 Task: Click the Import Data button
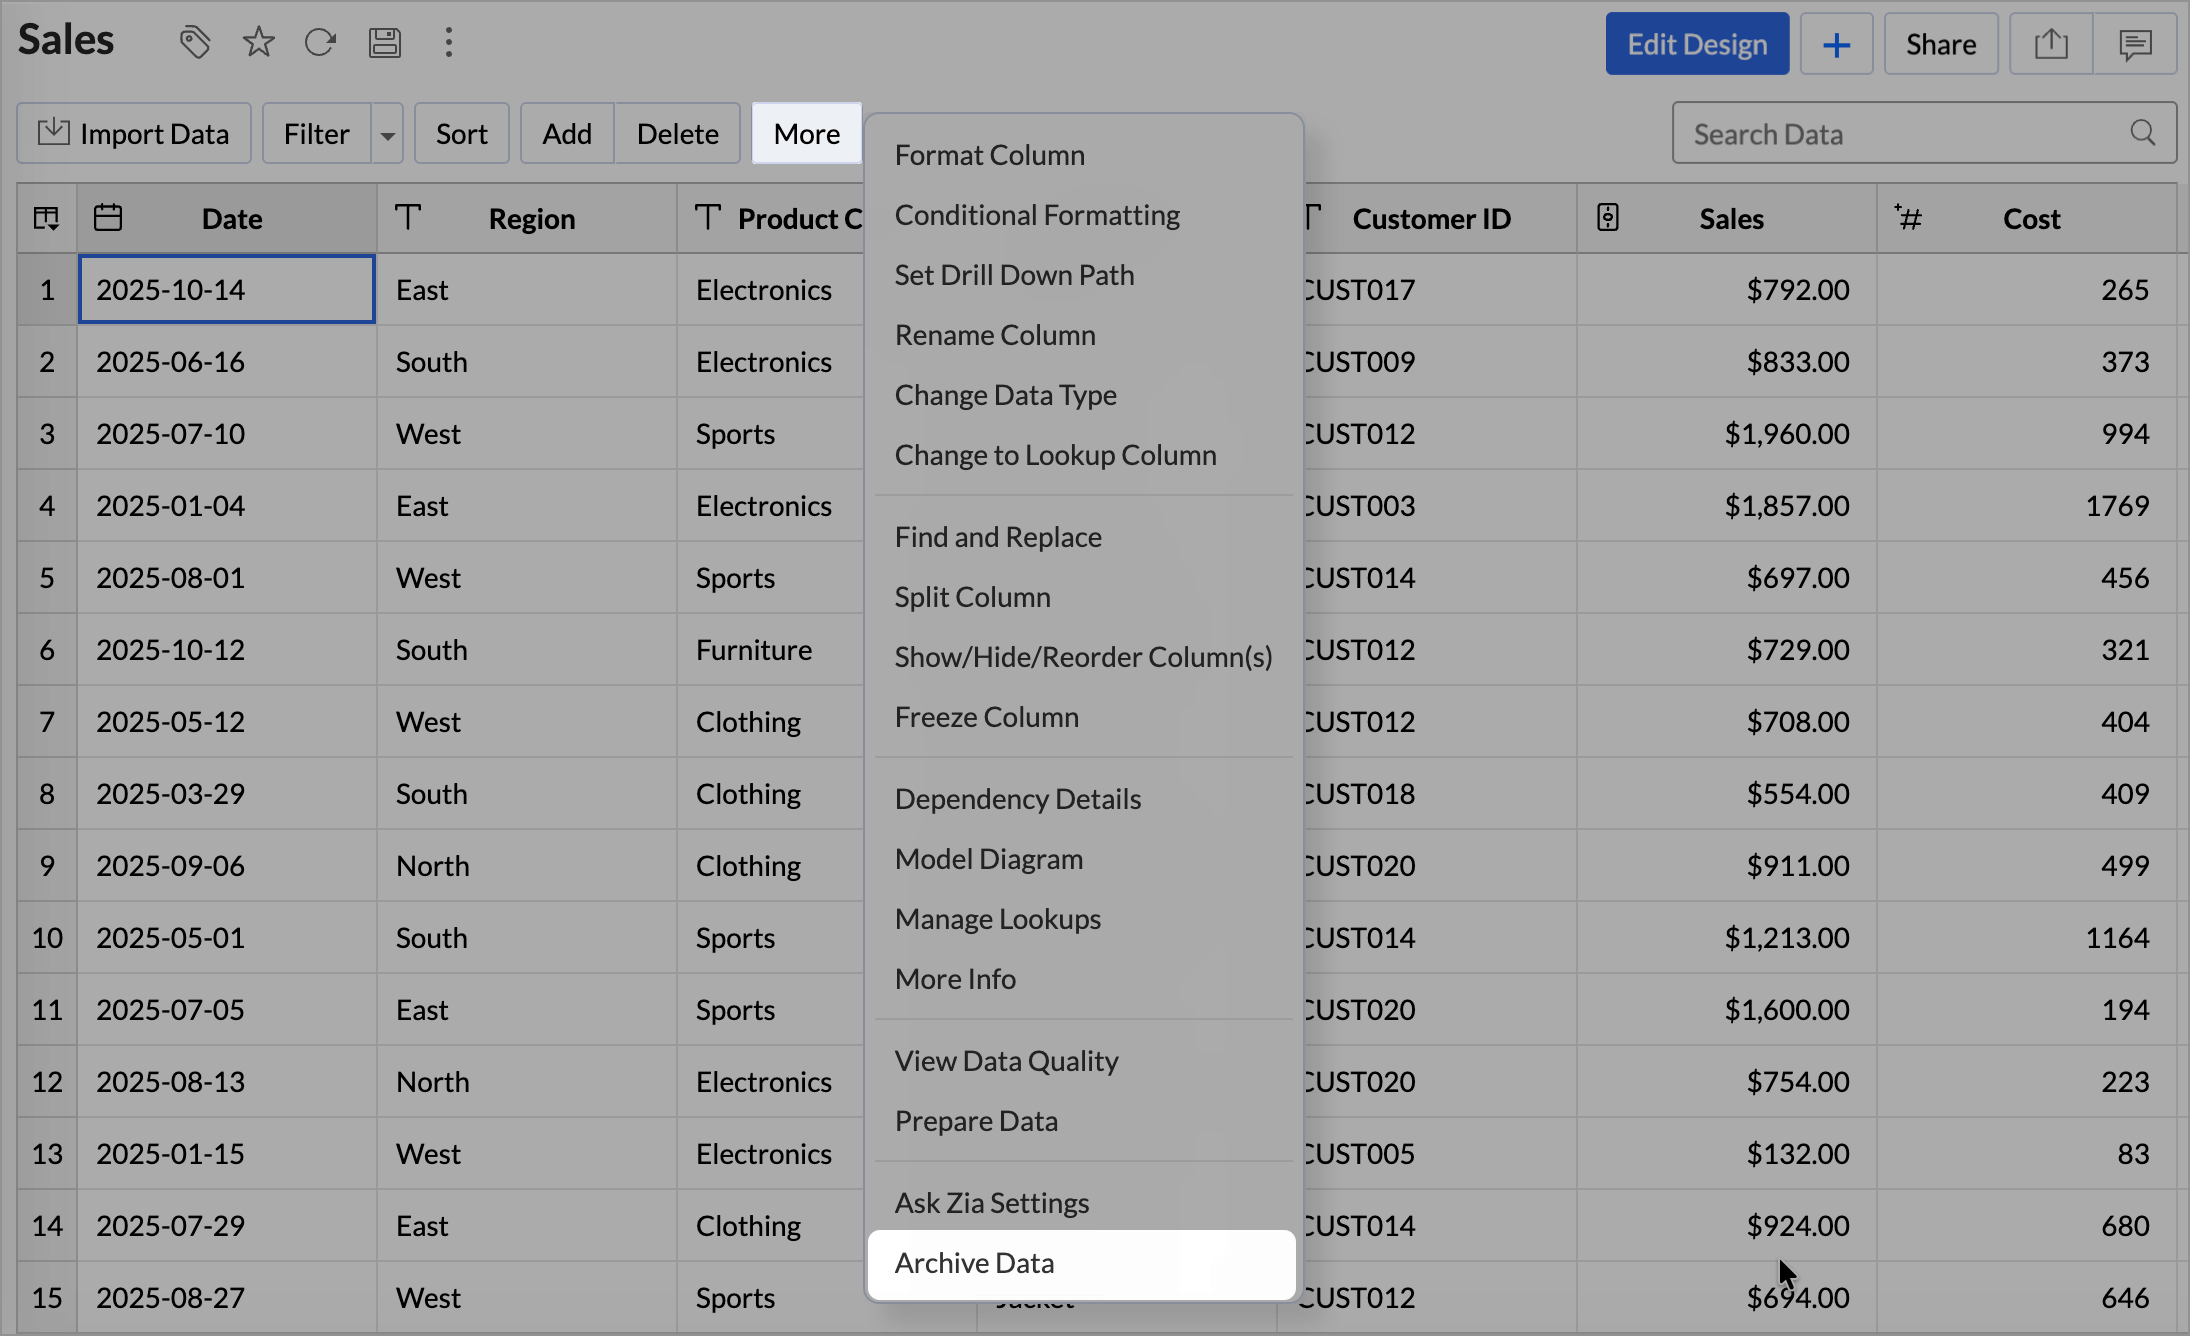point(134,134)
